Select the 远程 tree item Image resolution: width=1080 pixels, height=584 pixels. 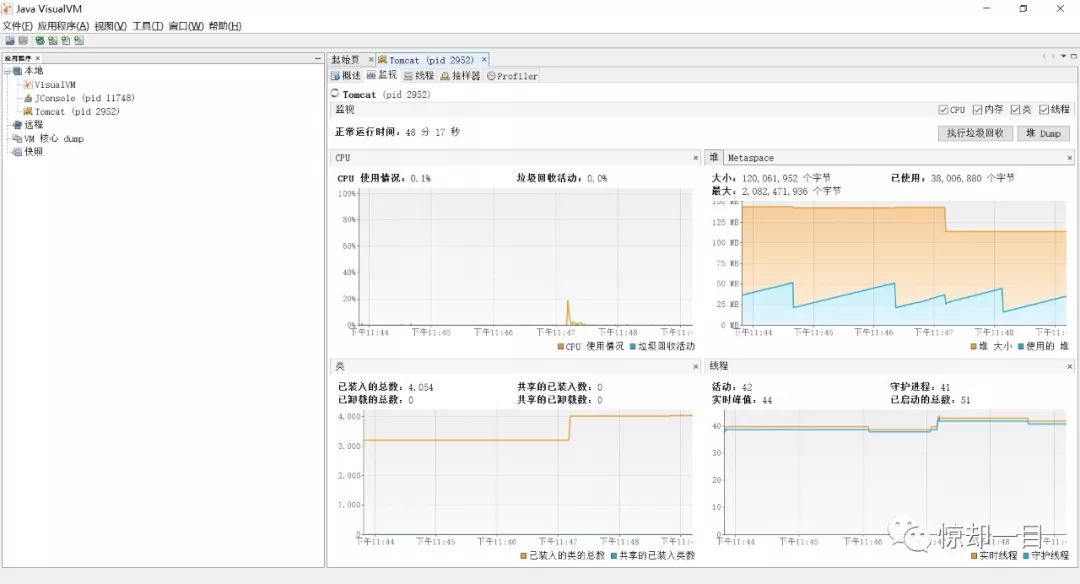click(34, 125)
